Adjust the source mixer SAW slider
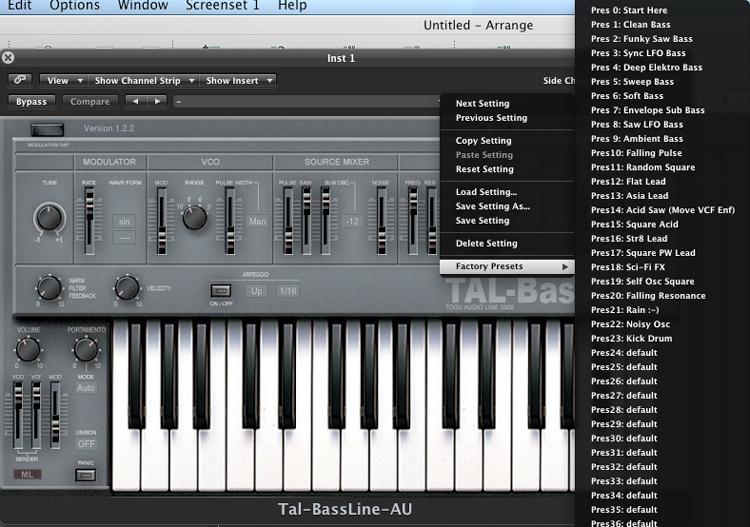This screenshot has width=750, height=527. (306, 221)
